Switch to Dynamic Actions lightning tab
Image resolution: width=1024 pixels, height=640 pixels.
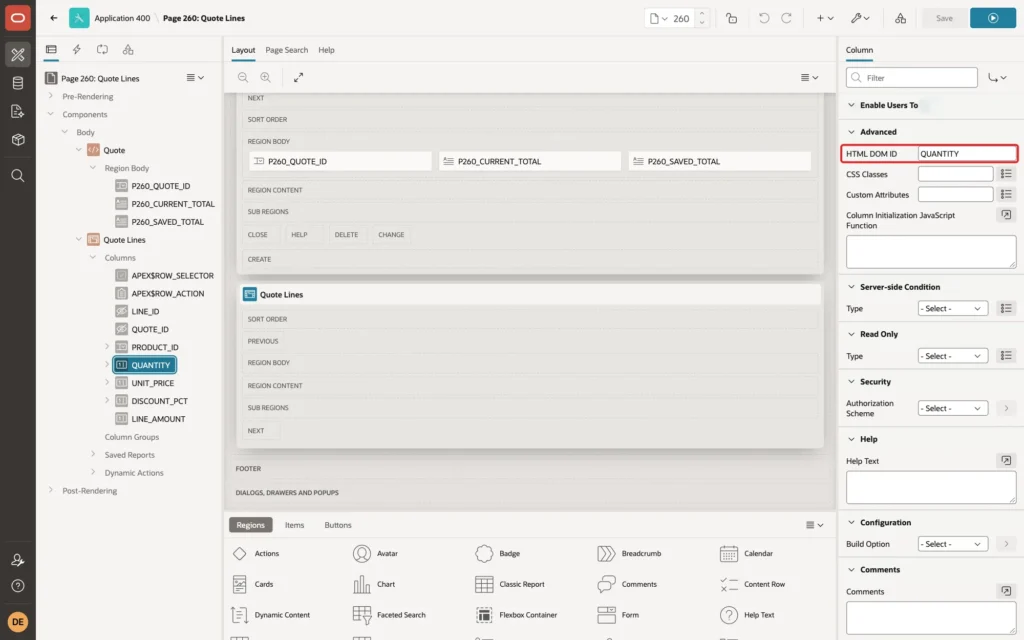click(76, 50)
